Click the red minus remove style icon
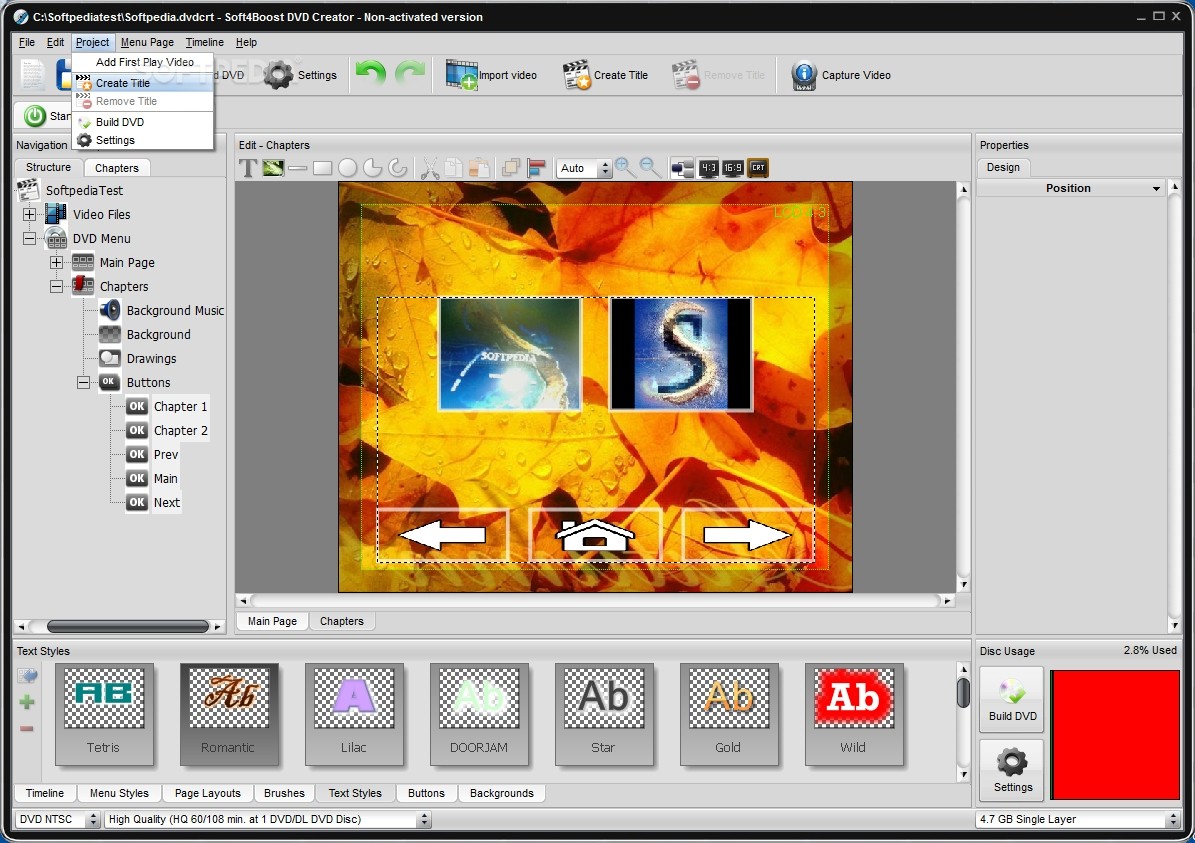Screen dimensions: 1195x843 (x=27, y=729)
